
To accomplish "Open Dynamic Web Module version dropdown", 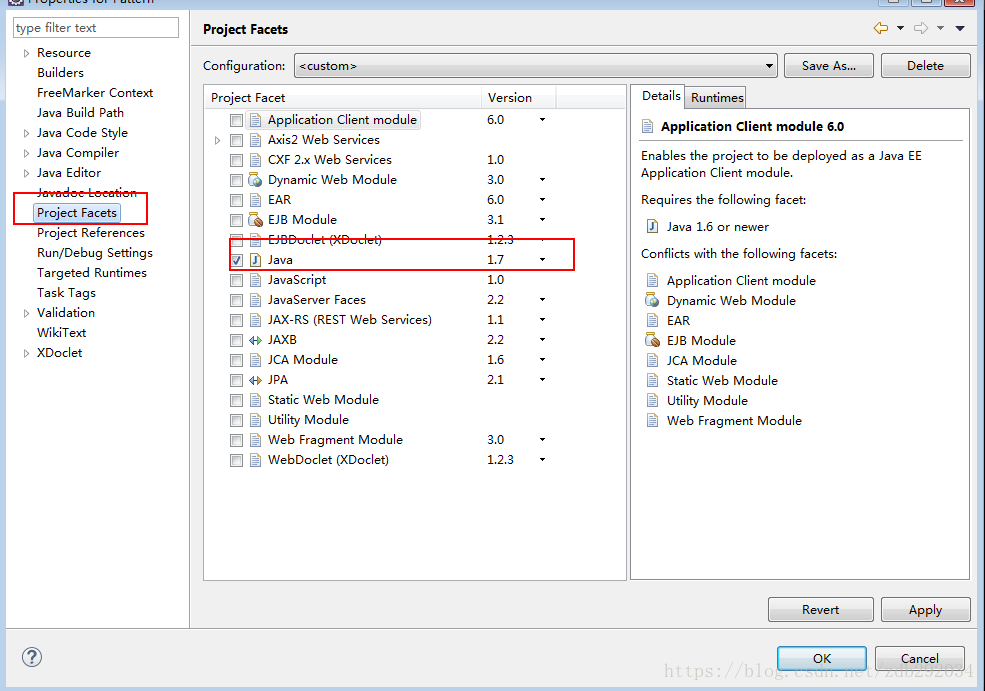I will click(x=542, y=180).
